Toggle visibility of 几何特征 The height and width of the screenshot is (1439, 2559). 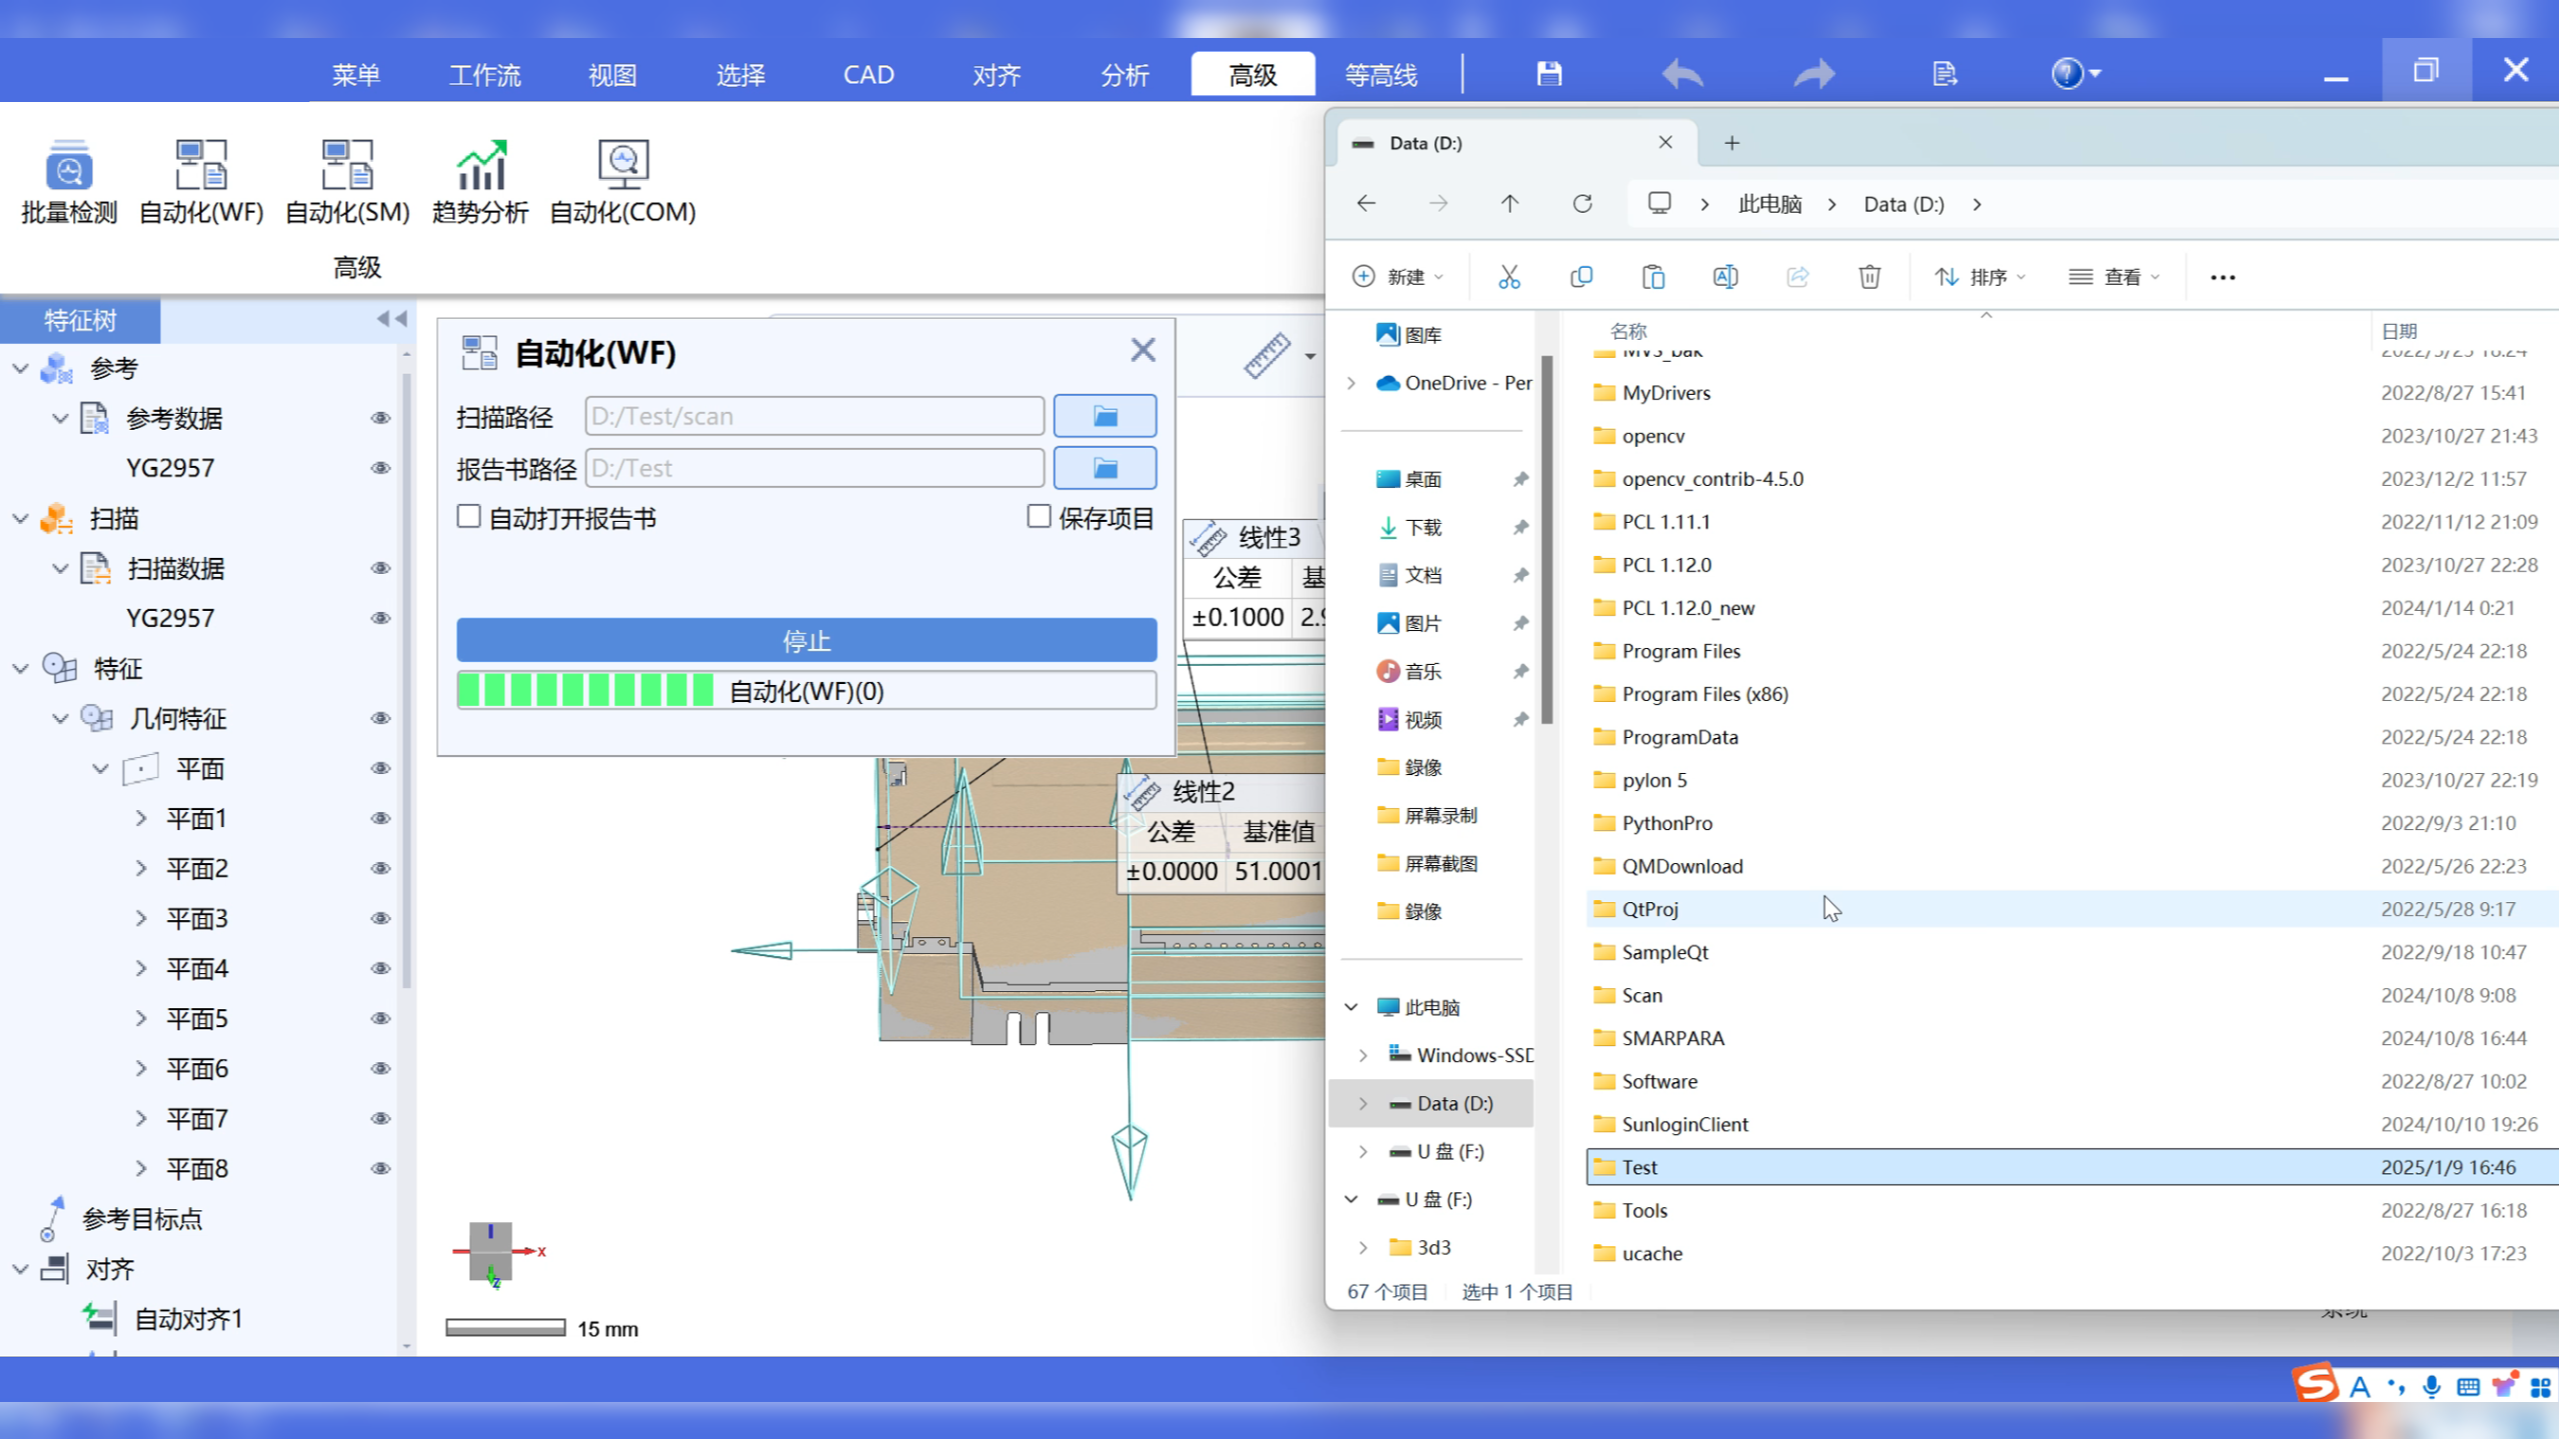pos(380,718)
